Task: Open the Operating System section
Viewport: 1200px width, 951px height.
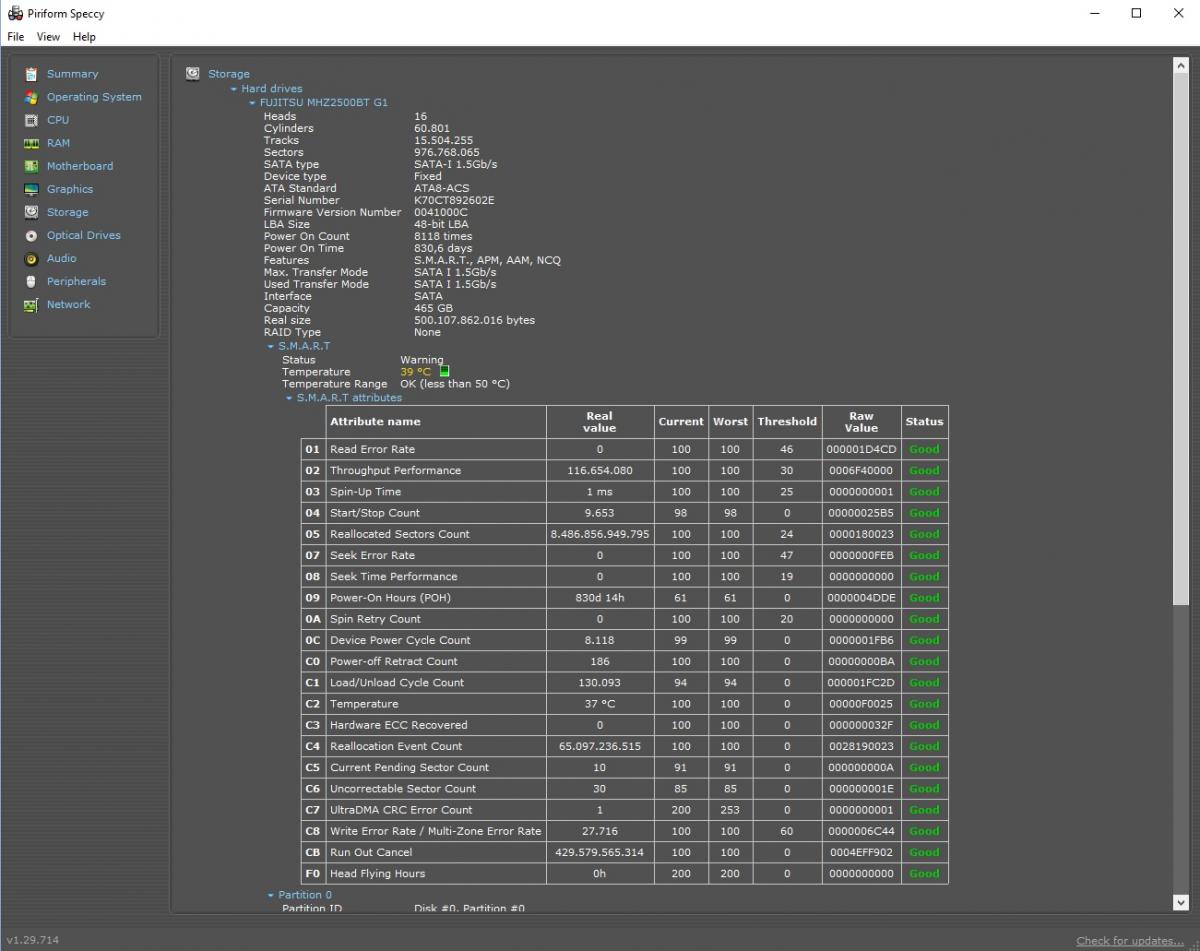Action: click(x=94, y=97)
